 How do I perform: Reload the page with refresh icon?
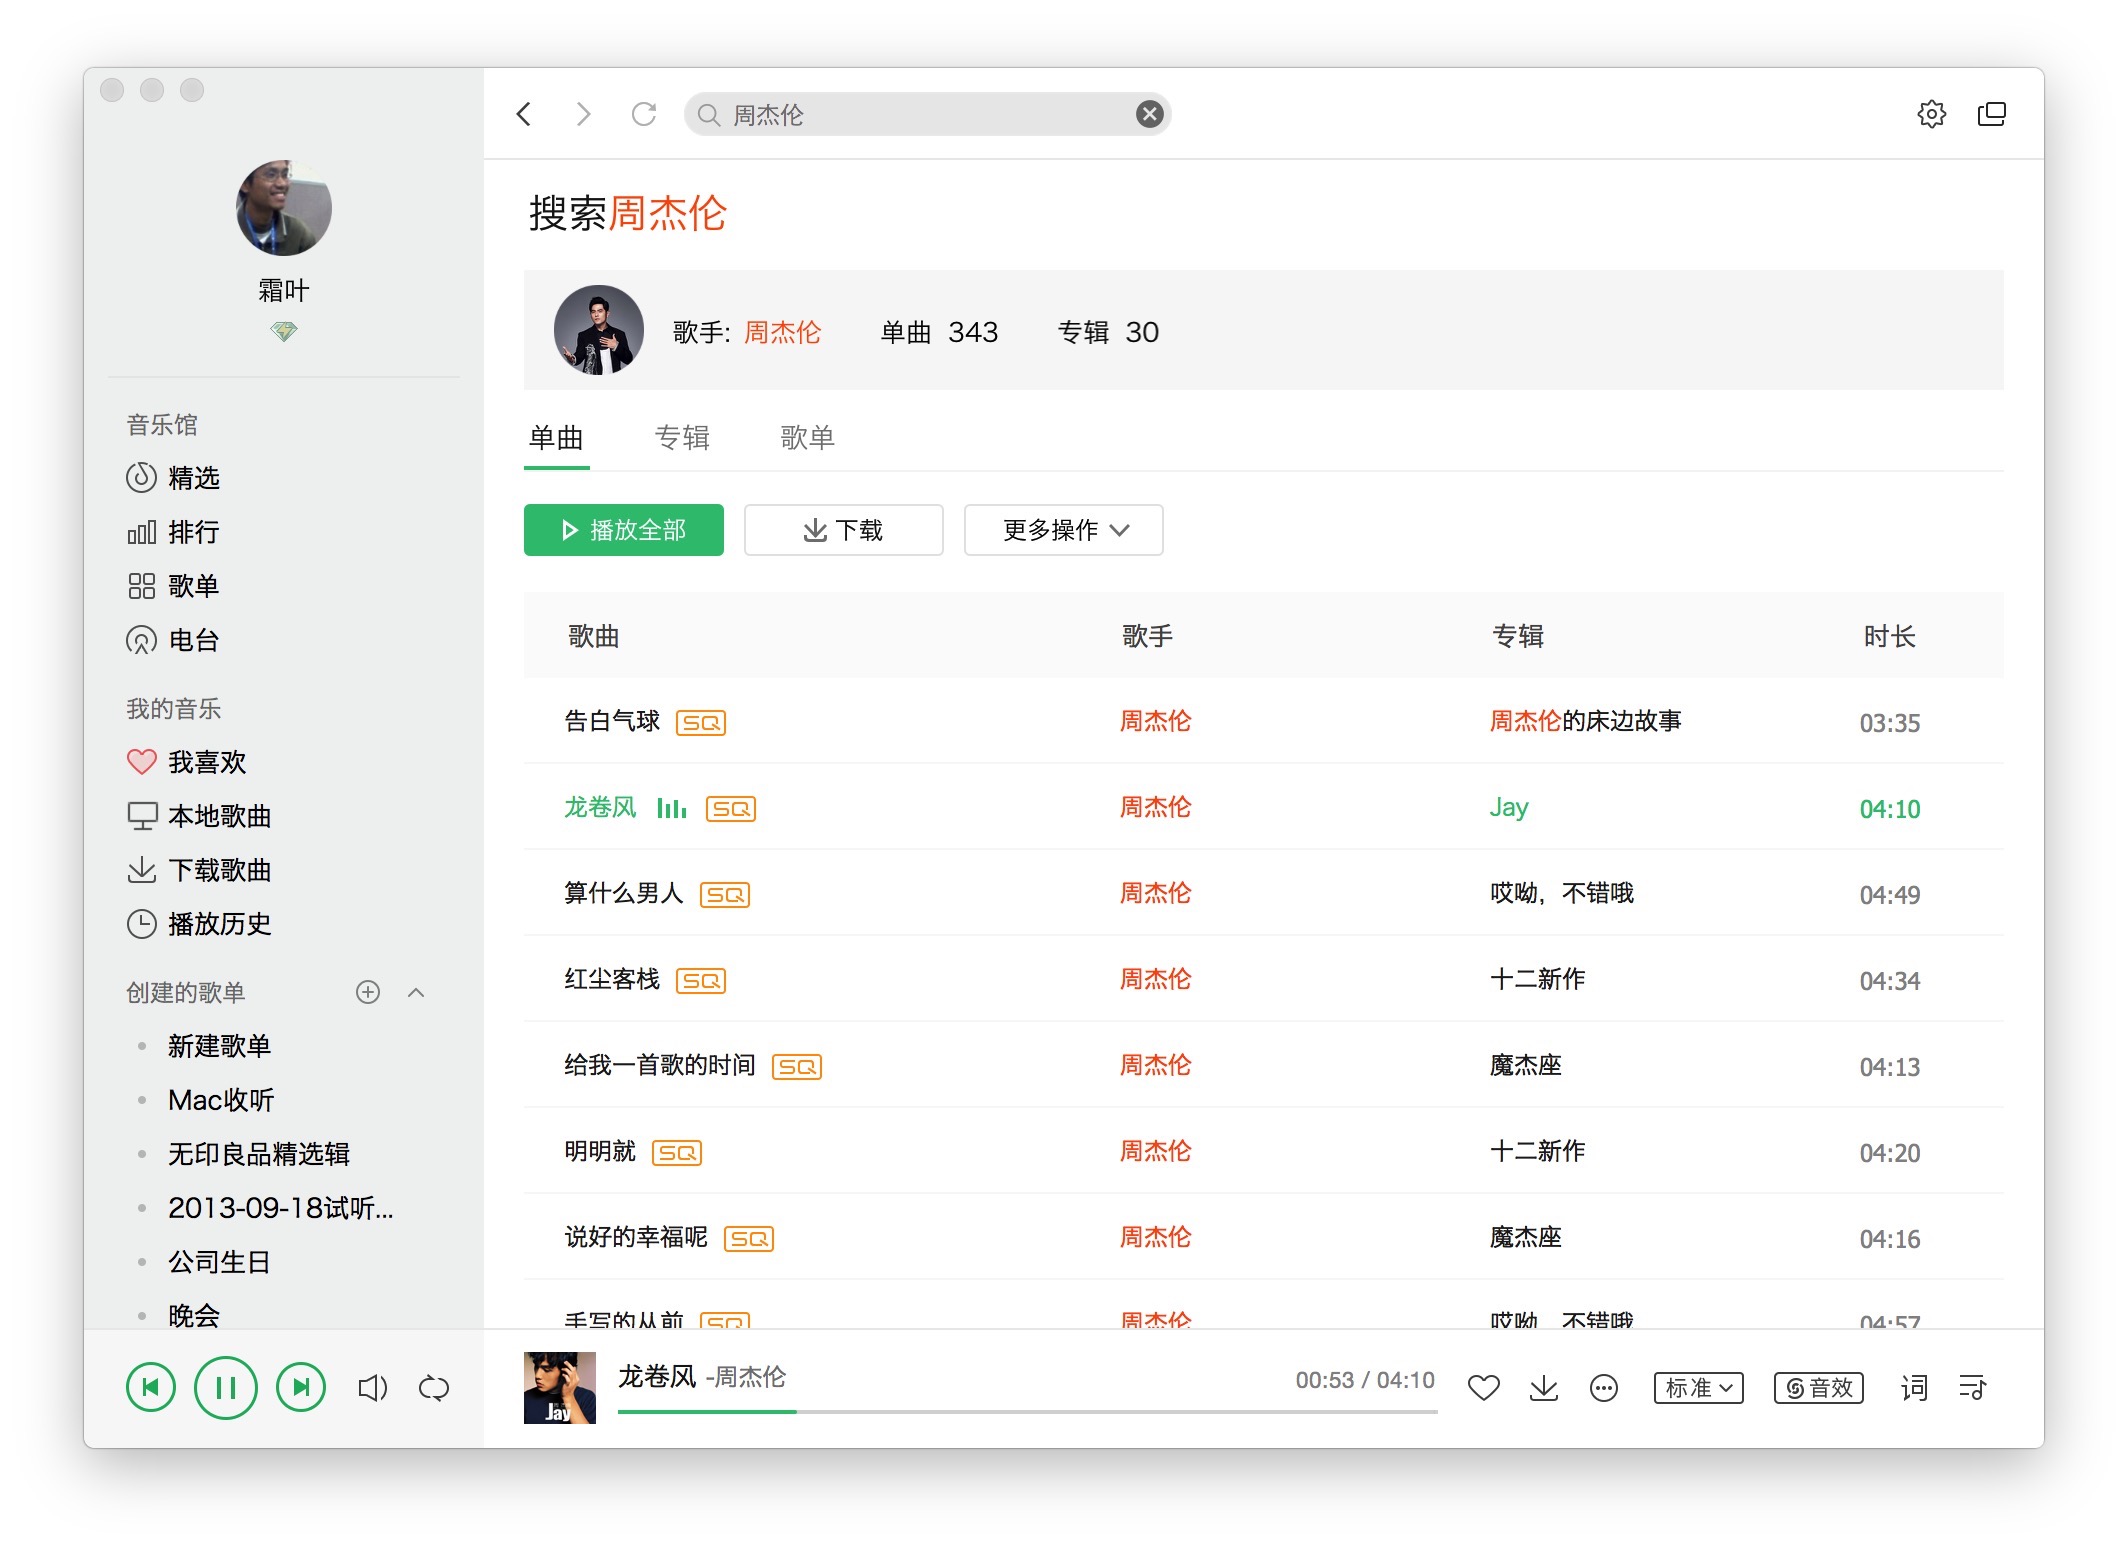(x=644, y=114)
